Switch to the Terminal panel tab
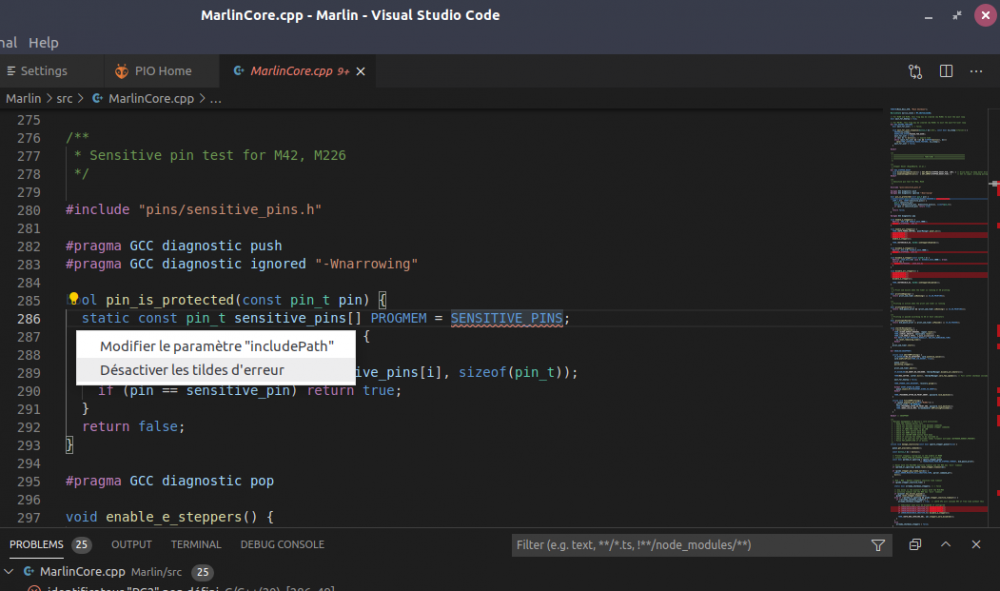This screenshot has width=1000, height=591. [196, 545]
